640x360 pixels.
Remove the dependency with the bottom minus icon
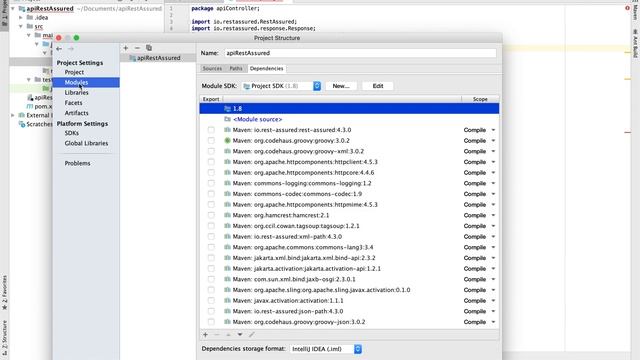click(217, 335)
